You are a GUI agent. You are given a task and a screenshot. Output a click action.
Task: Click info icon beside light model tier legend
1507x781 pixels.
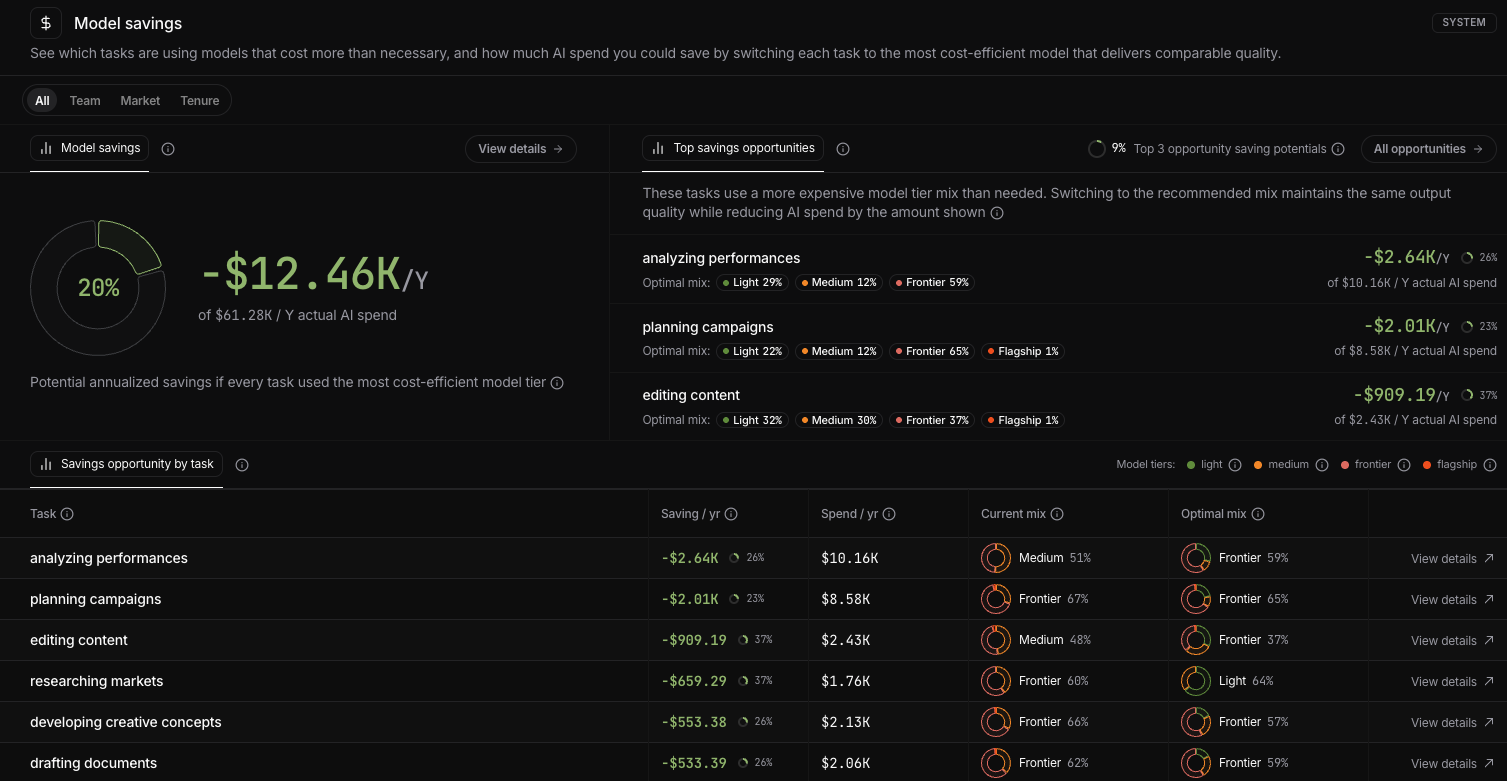pyautogui.click(x=1235, y=465)
